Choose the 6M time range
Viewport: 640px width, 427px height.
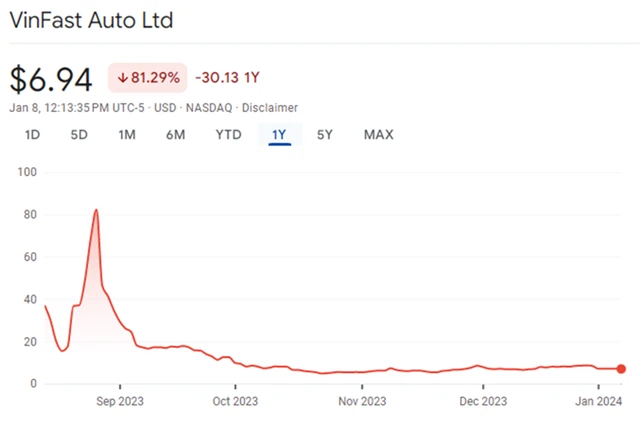click(175, 135)
